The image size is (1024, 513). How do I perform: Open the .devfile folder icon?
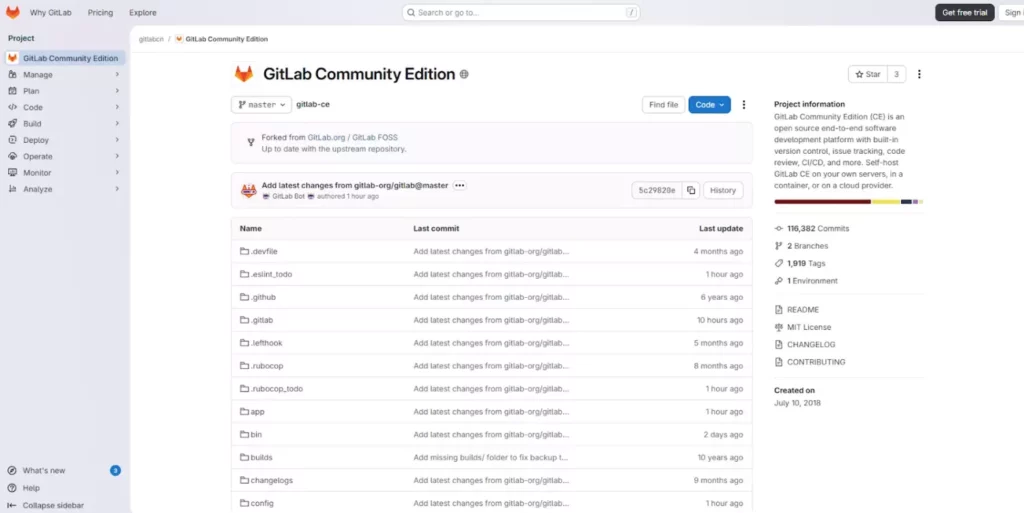pyautogui.click(x=244, y=251)
